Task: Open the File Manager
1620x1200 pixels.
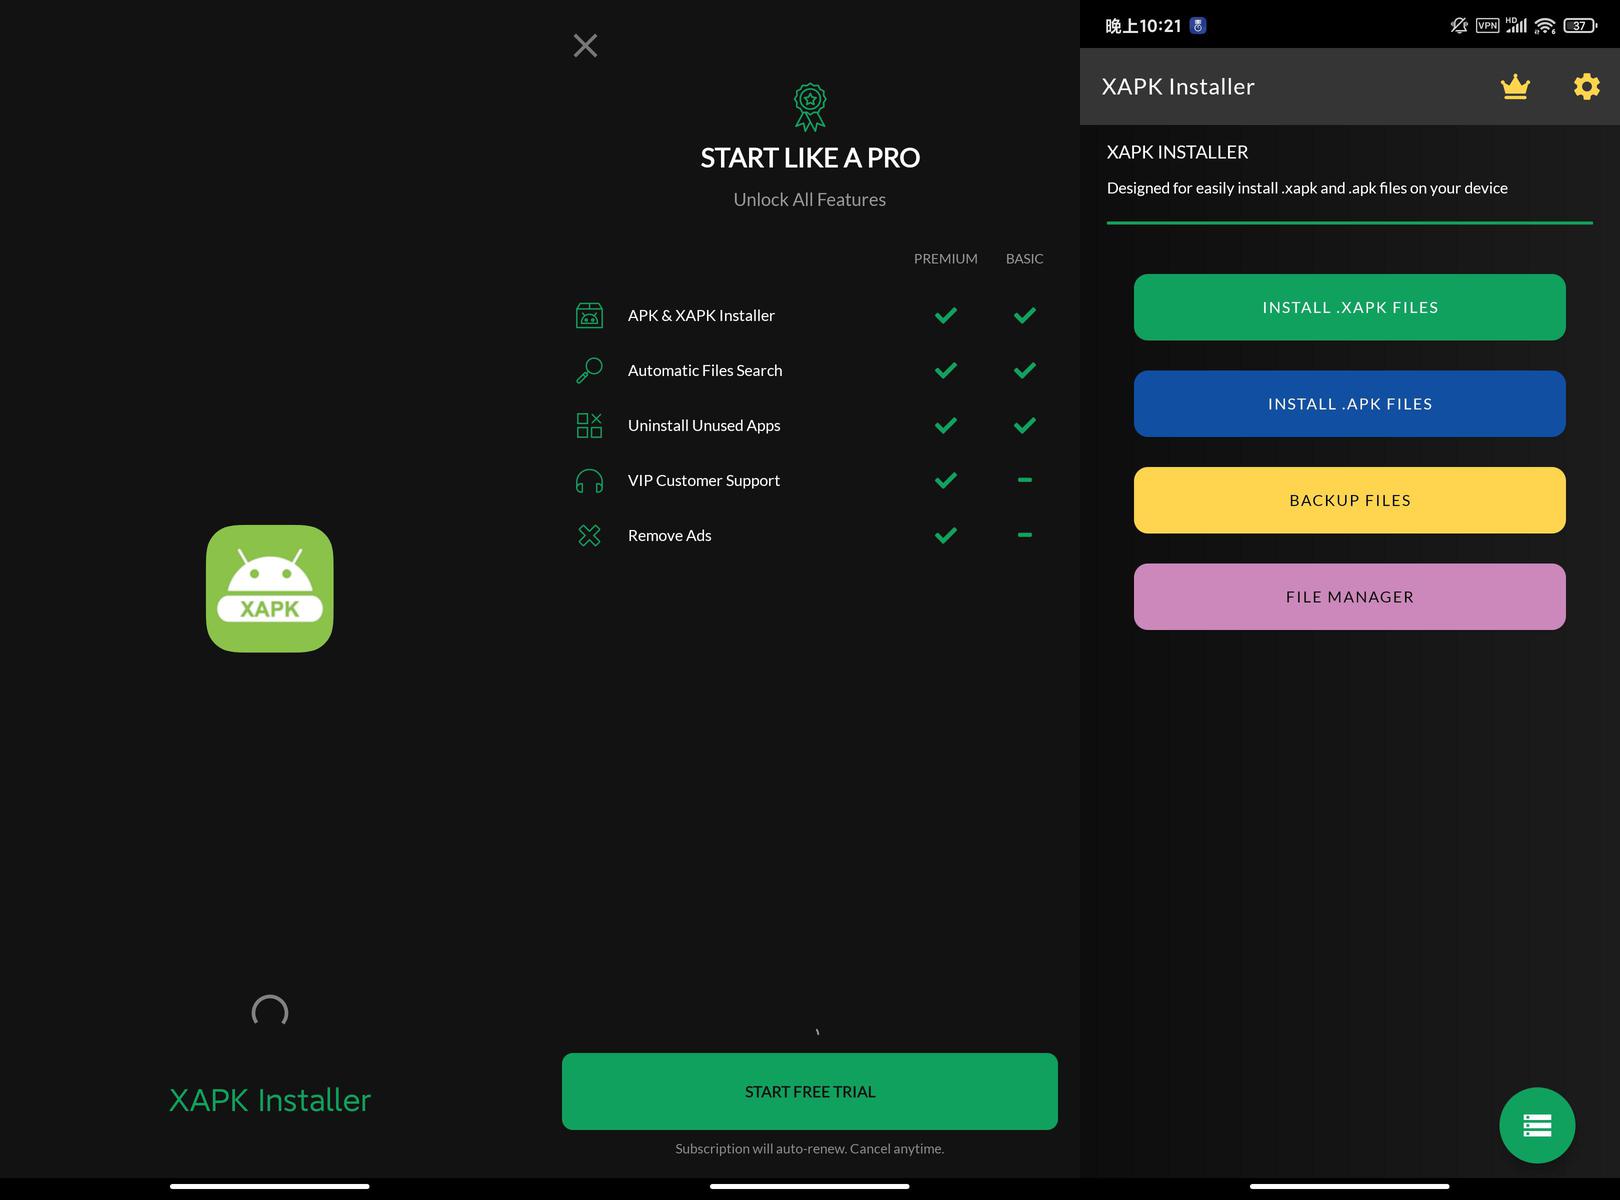Action: point(1350,597)
